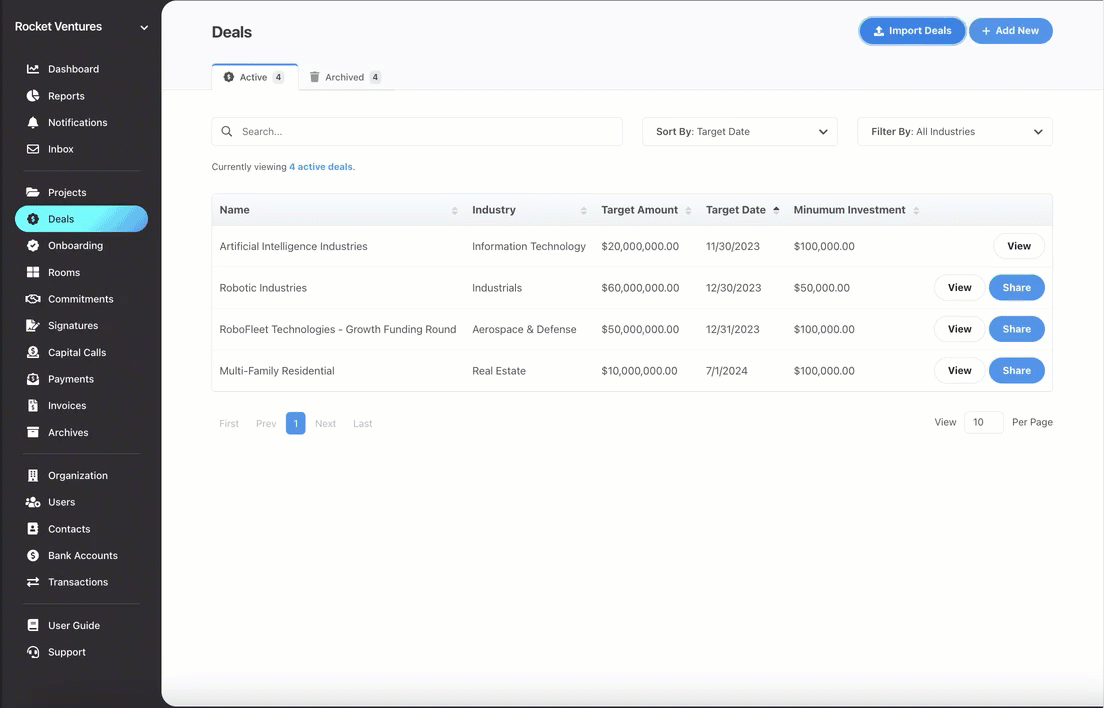Click the Inbox envelope icon
Image resolution: width=1104 pixels, height=708 pixels.
click(x=32, y=149)
